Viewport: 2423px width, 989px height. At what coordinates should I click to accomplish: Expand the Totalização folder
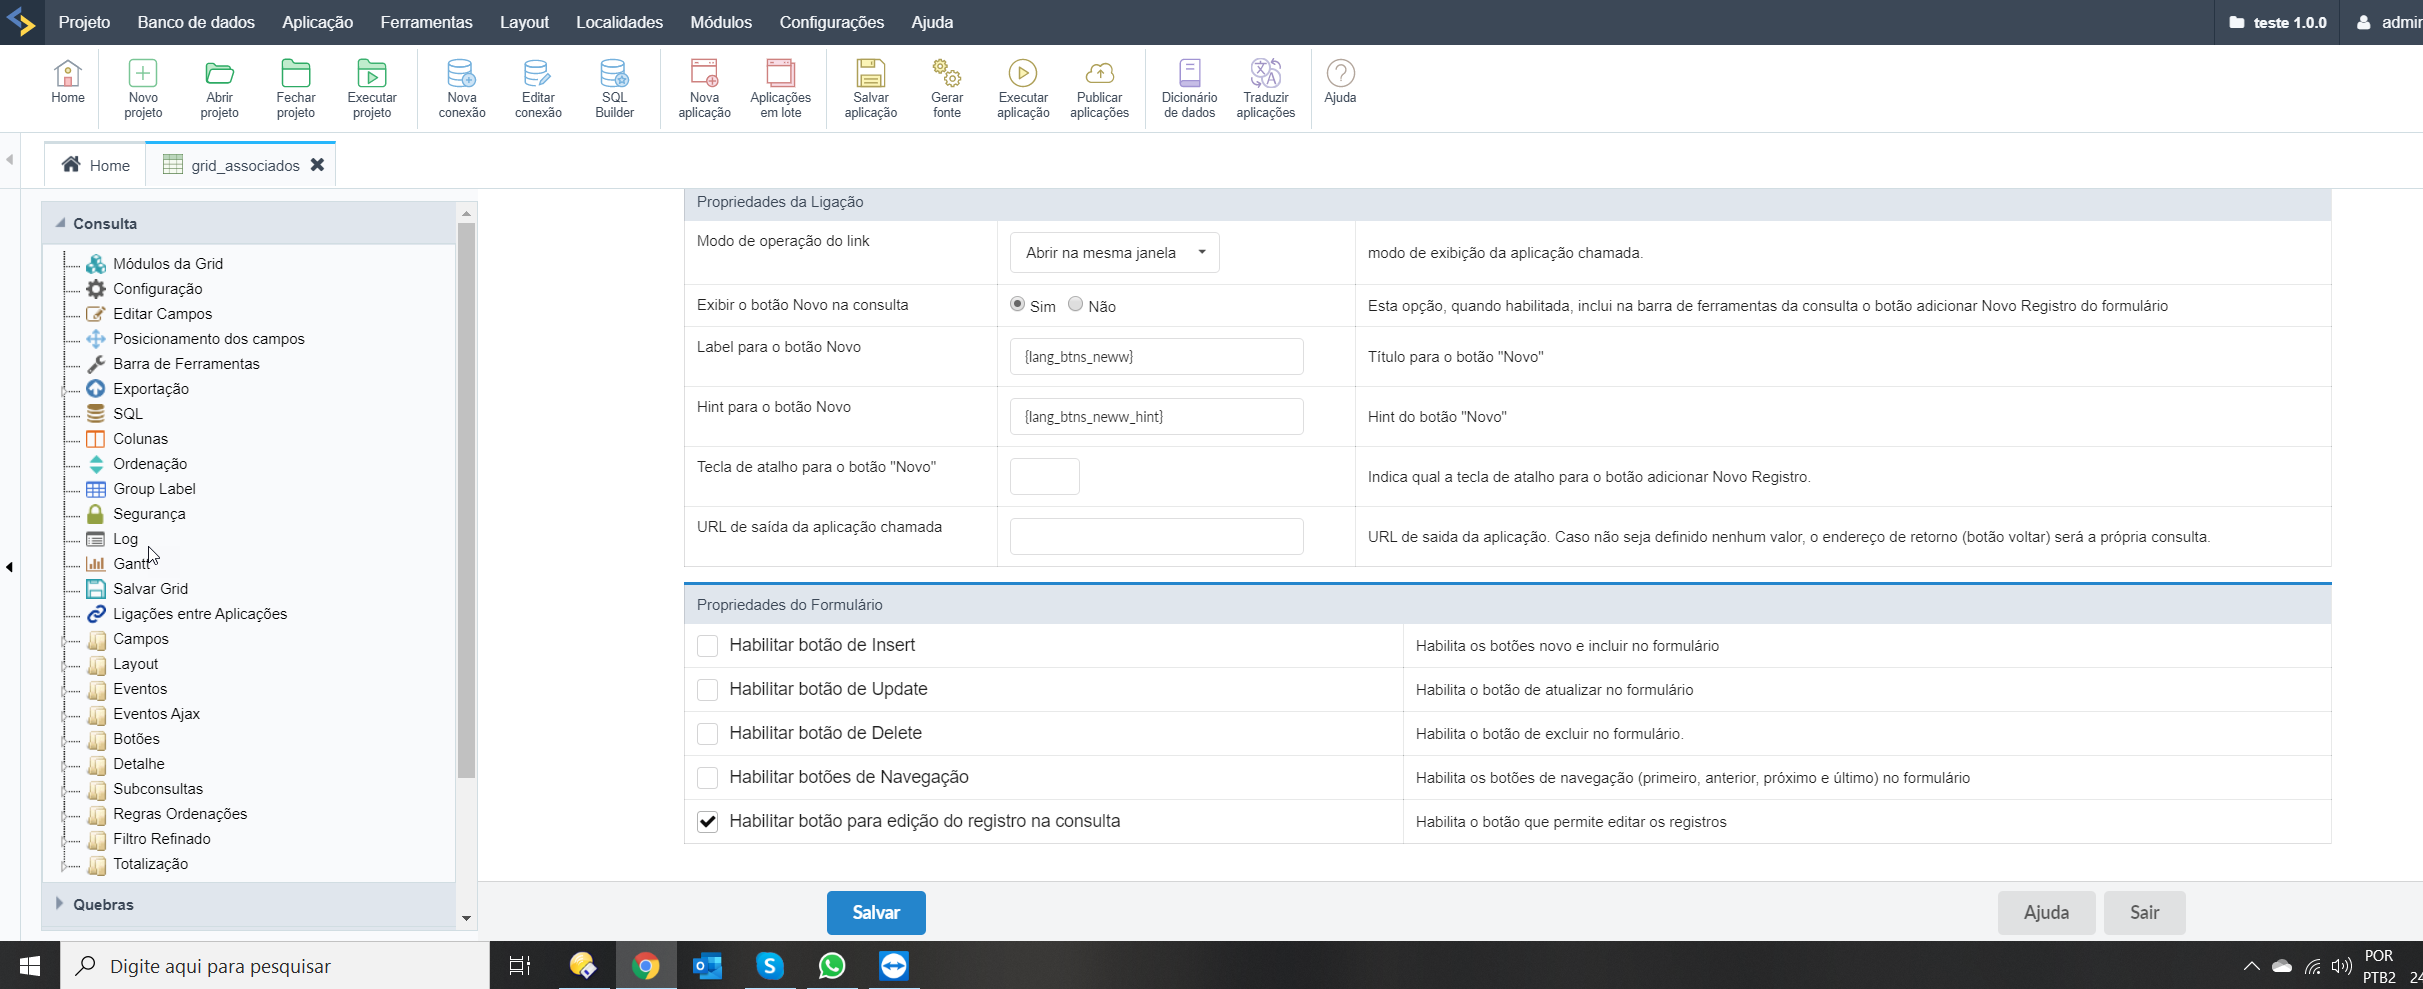tap(65, 865)
